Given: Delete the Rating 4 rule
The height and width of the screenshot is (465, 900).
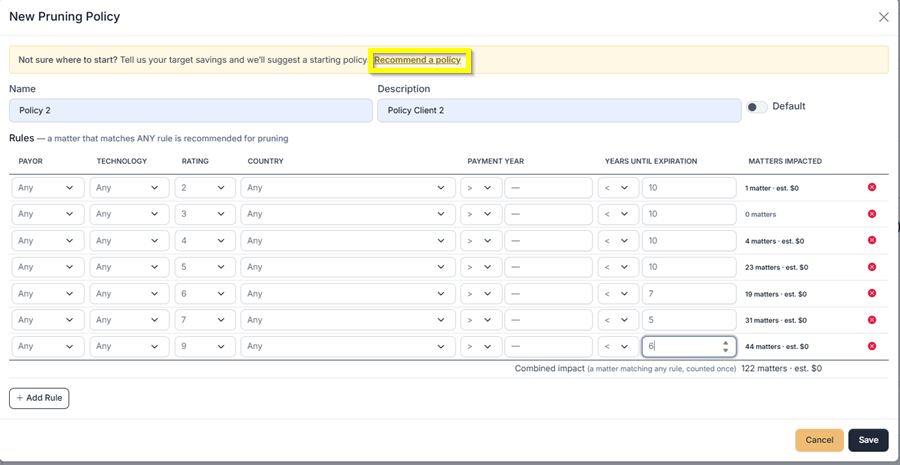Looking at the screenshot, I should pyautogui.click(x=872, y=240).
